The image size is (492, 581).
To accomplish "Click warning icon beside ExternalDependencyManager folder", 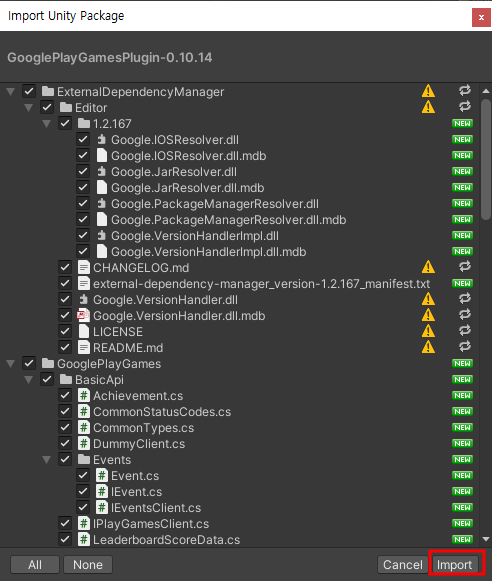I will click(428, 91).
